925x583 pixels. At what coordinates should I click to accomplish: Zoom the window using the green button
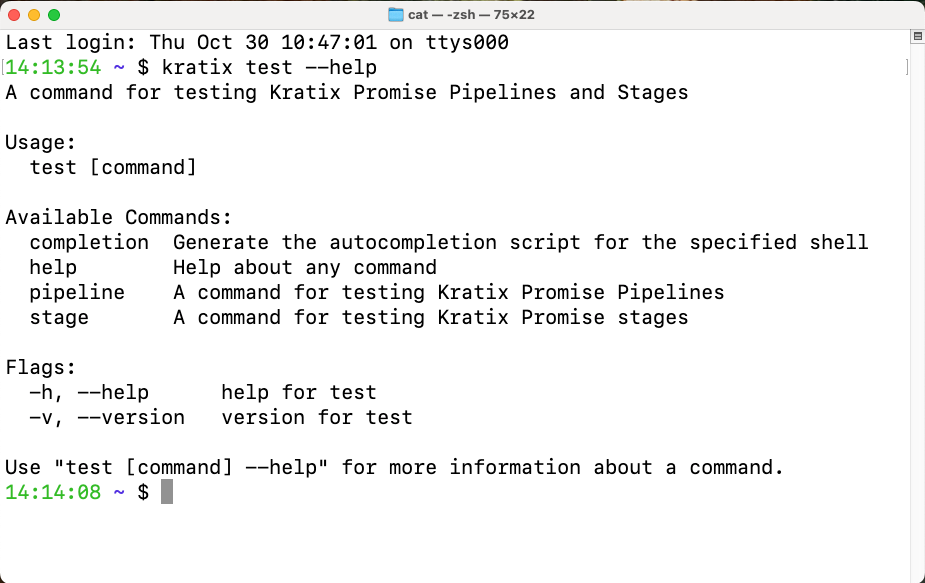pyautogui.click(x=54, y=15)
